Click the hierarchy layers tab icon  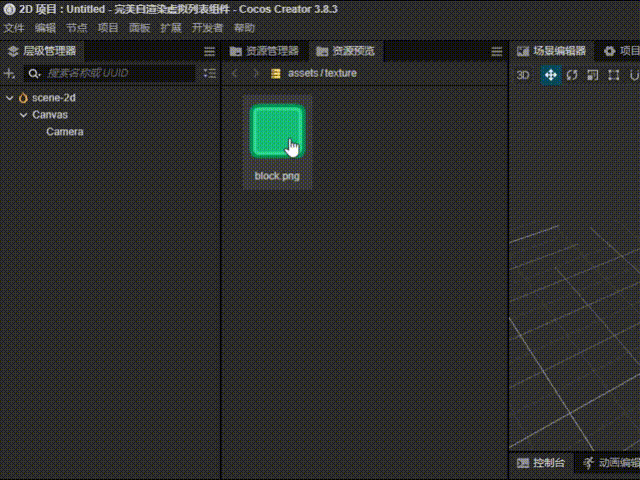(13, 51)
